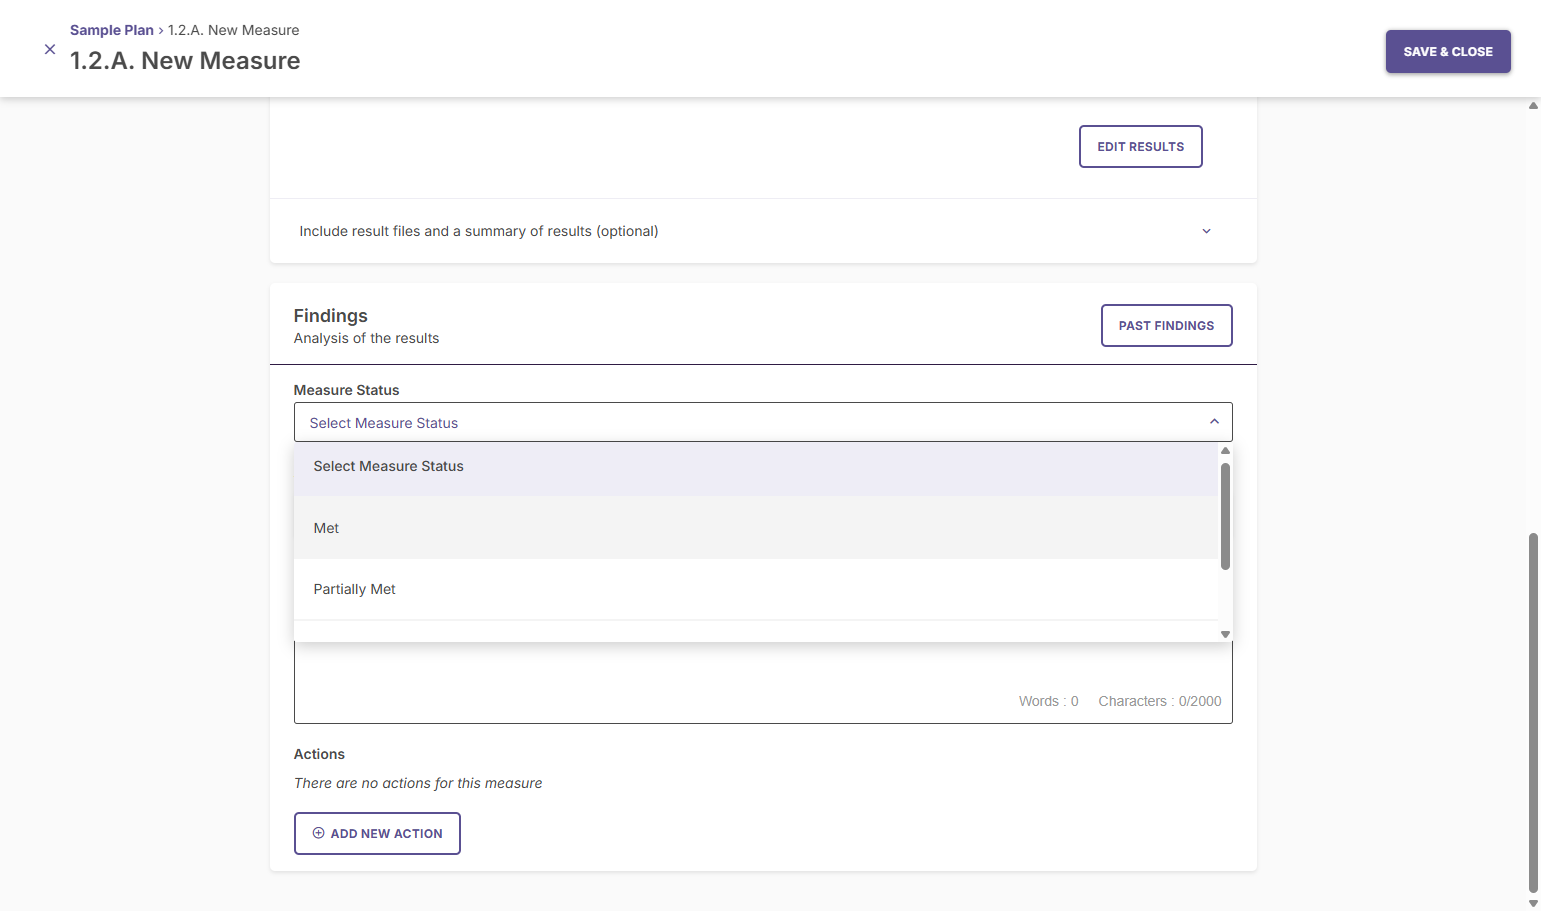
Task: Click the page scrollbar down arrow
Action: pyautogui.click(x=1533, y=903)
